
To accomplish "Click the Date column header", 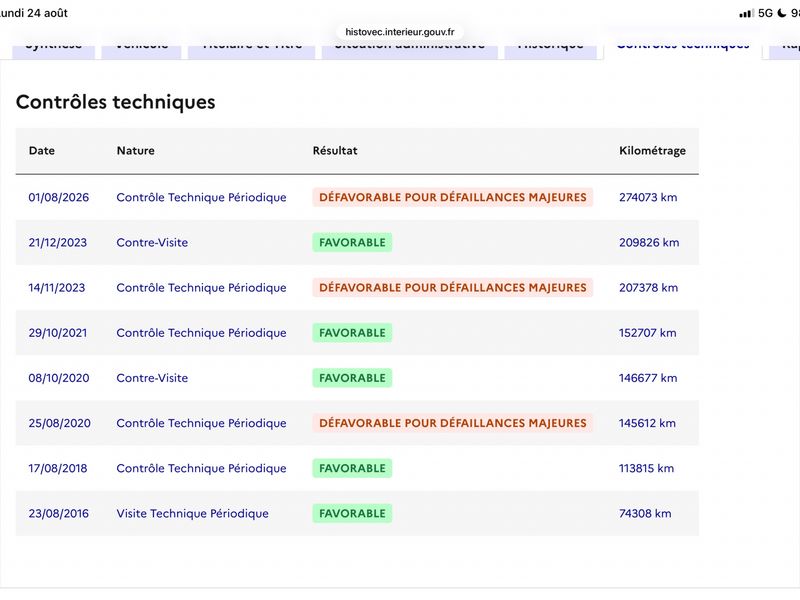I will coord(42,151).
